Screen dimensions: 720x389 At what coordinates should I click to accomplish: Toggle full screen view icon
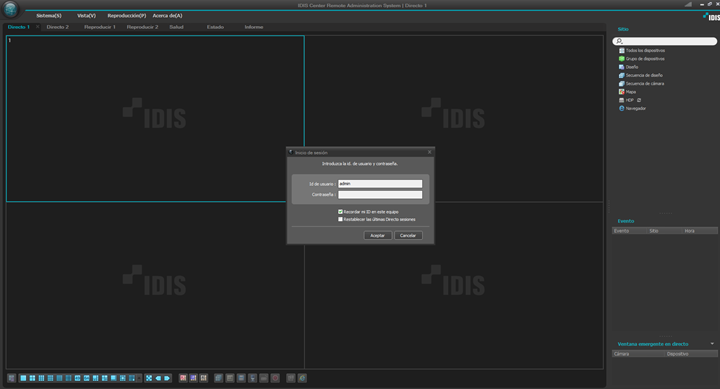point(149,378)
